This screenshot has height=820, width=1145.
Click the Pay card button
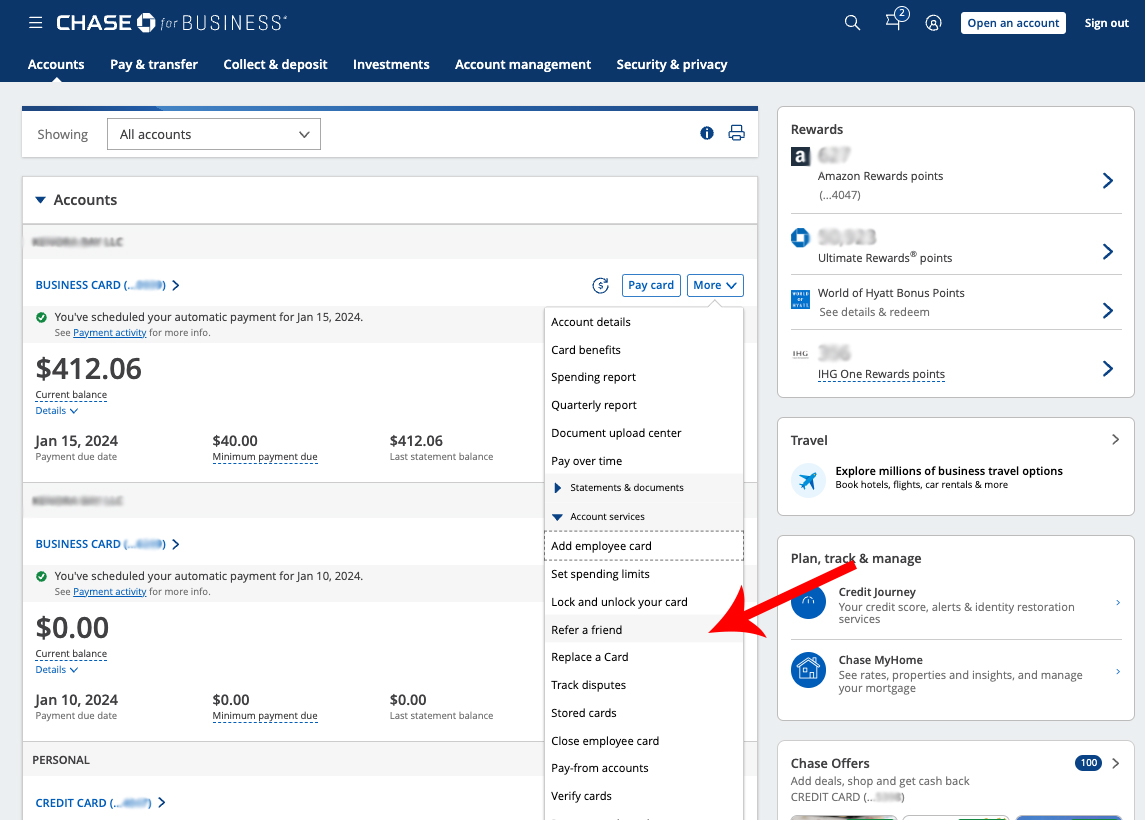pyautogui.click(x=651, y=285)
